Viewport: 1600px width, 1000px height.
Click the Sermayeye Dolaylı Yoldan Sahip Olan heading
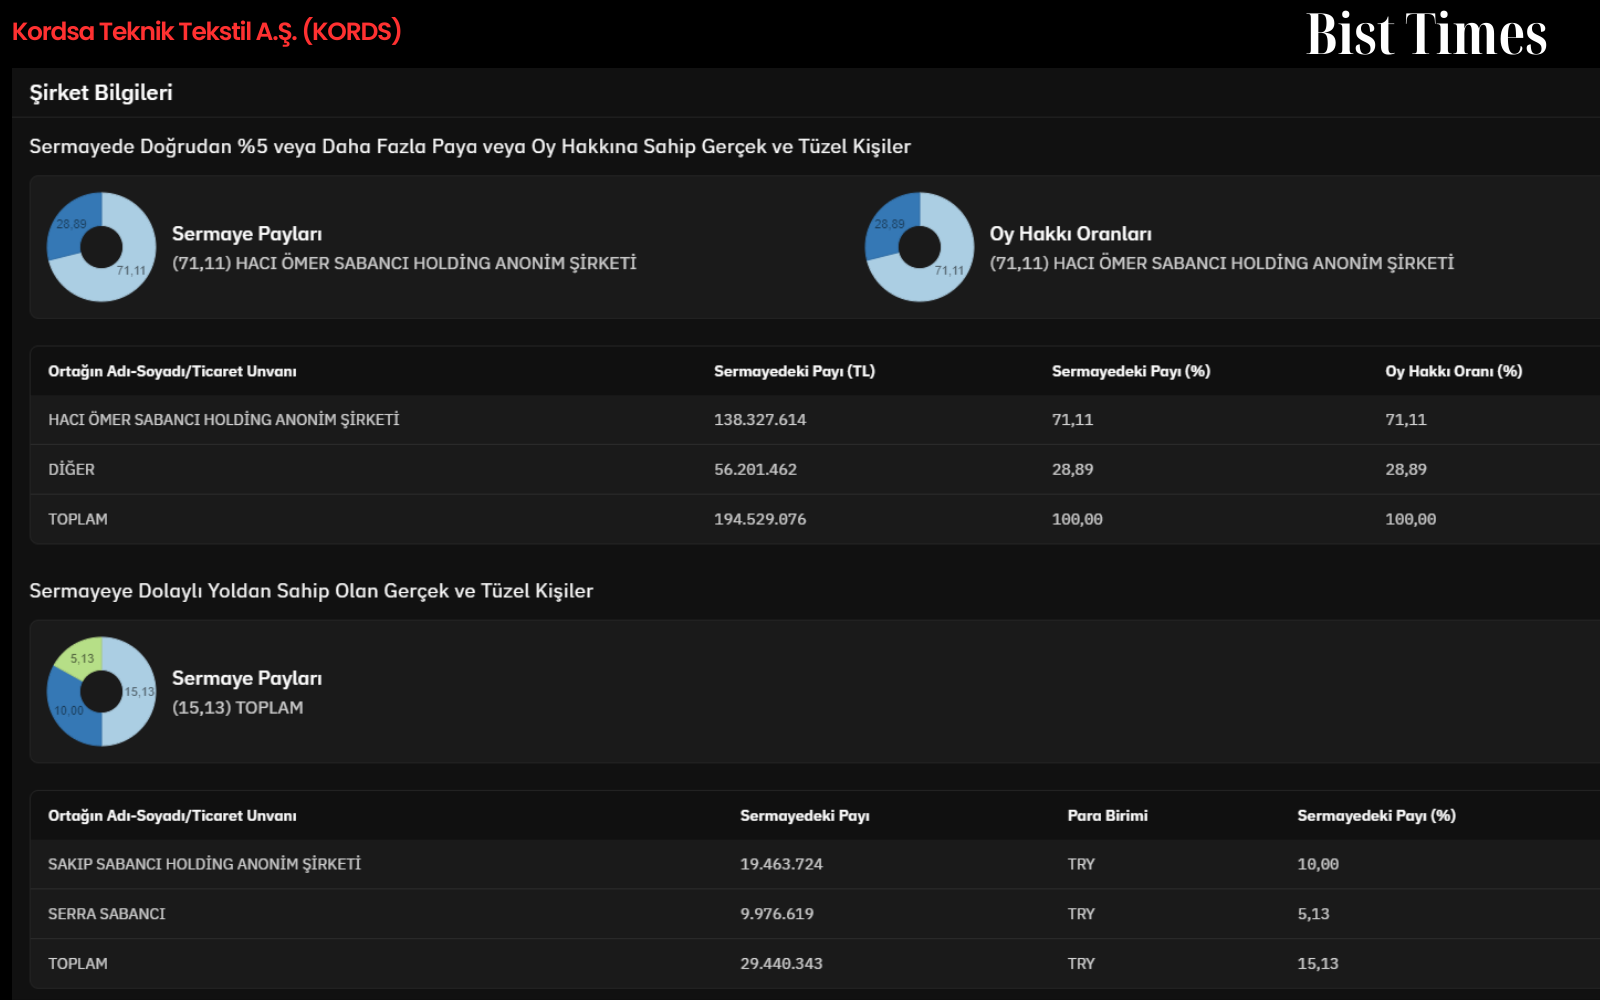(x=311, y=591)
